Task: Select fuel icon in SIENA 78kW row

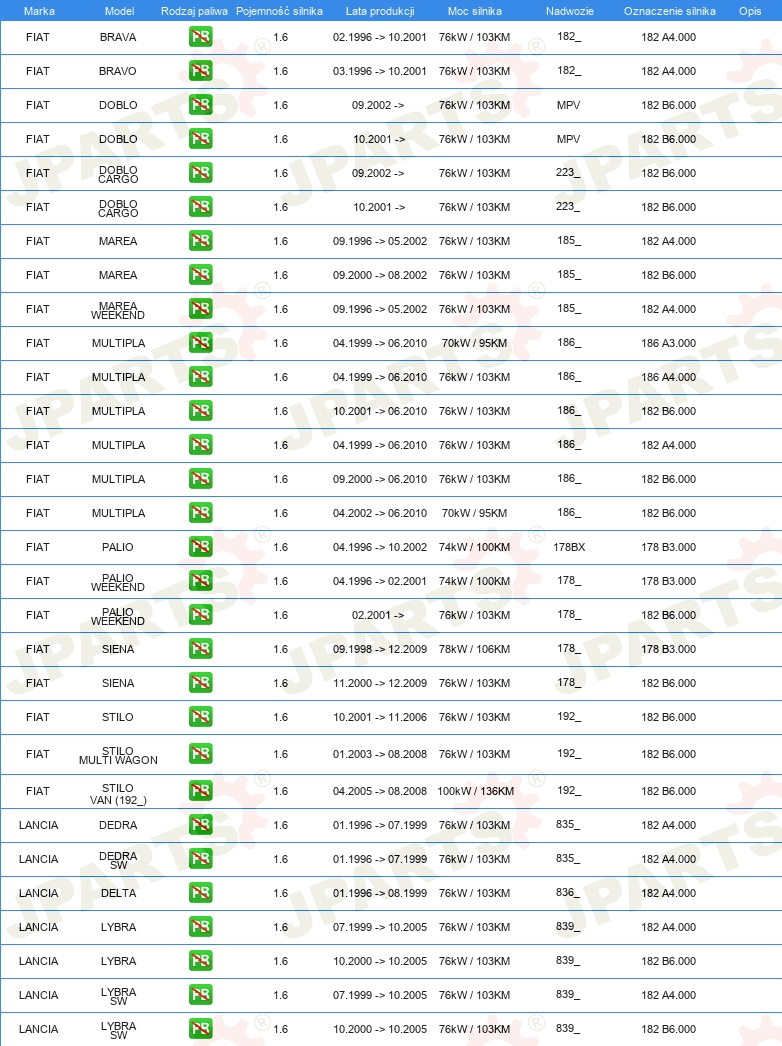Action: (200, 649)
